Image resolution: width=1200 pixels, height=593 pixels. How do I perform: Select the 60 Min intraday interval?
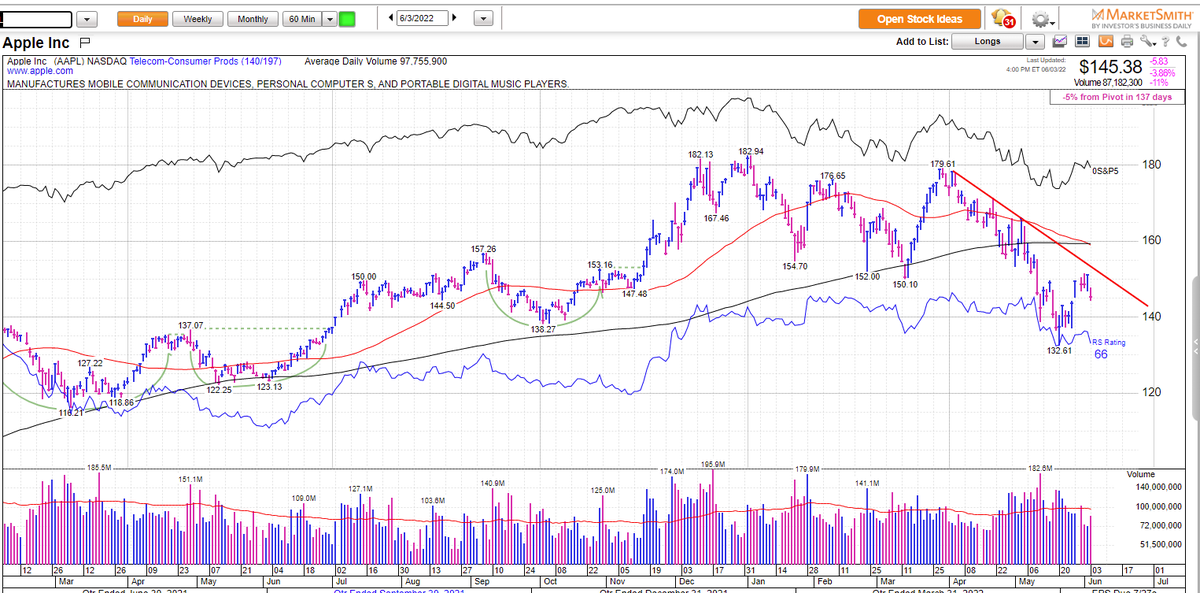click(x=302, y=19)
